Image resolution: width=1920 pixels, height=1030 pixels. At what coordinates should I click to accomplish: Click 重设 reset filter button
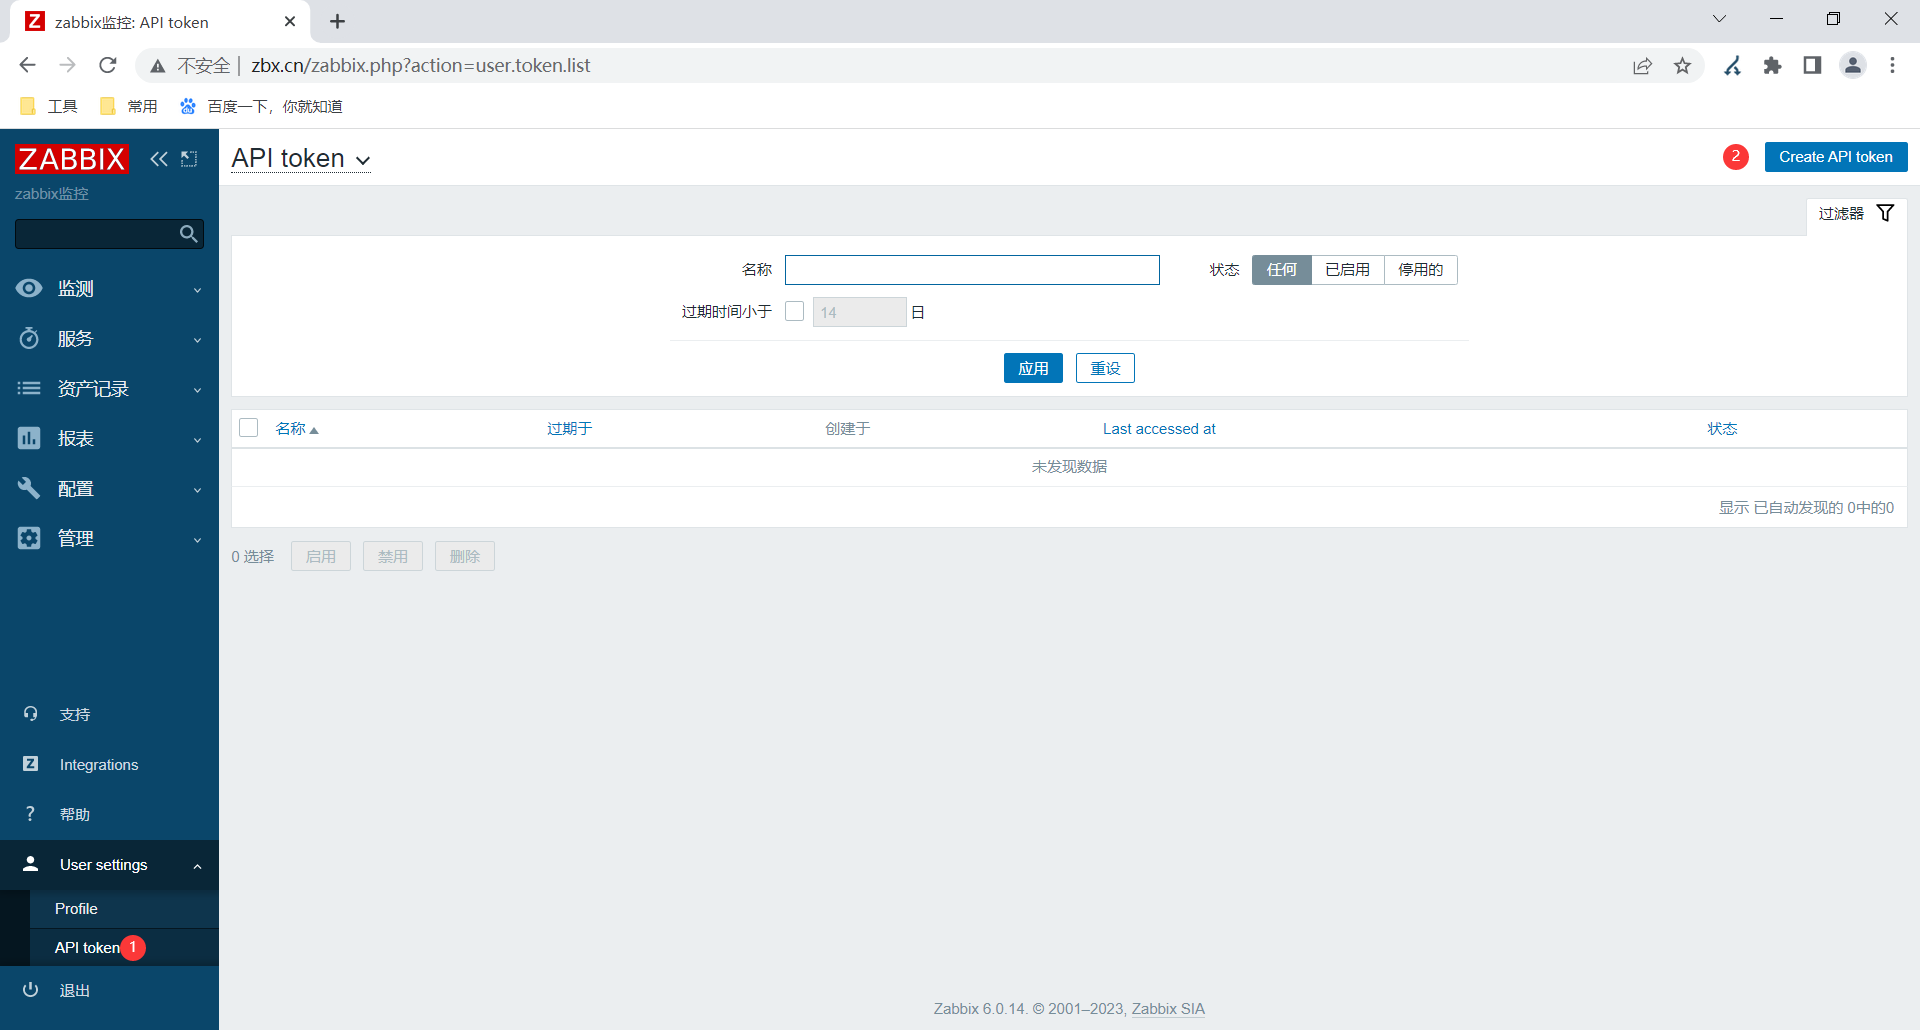tap(1105, 368)
